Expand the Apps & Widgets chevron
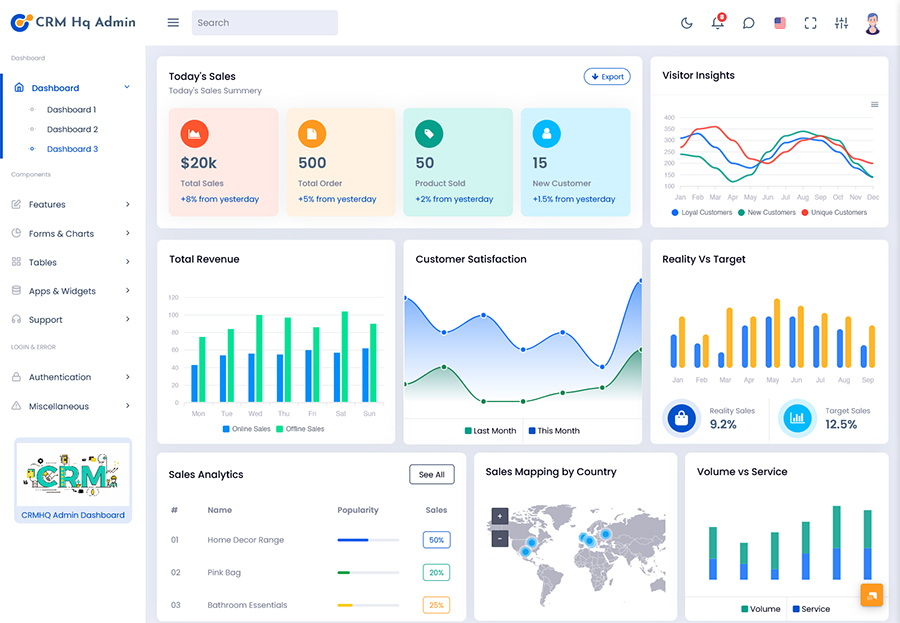The image size is (900, 623). coord(127,291)
